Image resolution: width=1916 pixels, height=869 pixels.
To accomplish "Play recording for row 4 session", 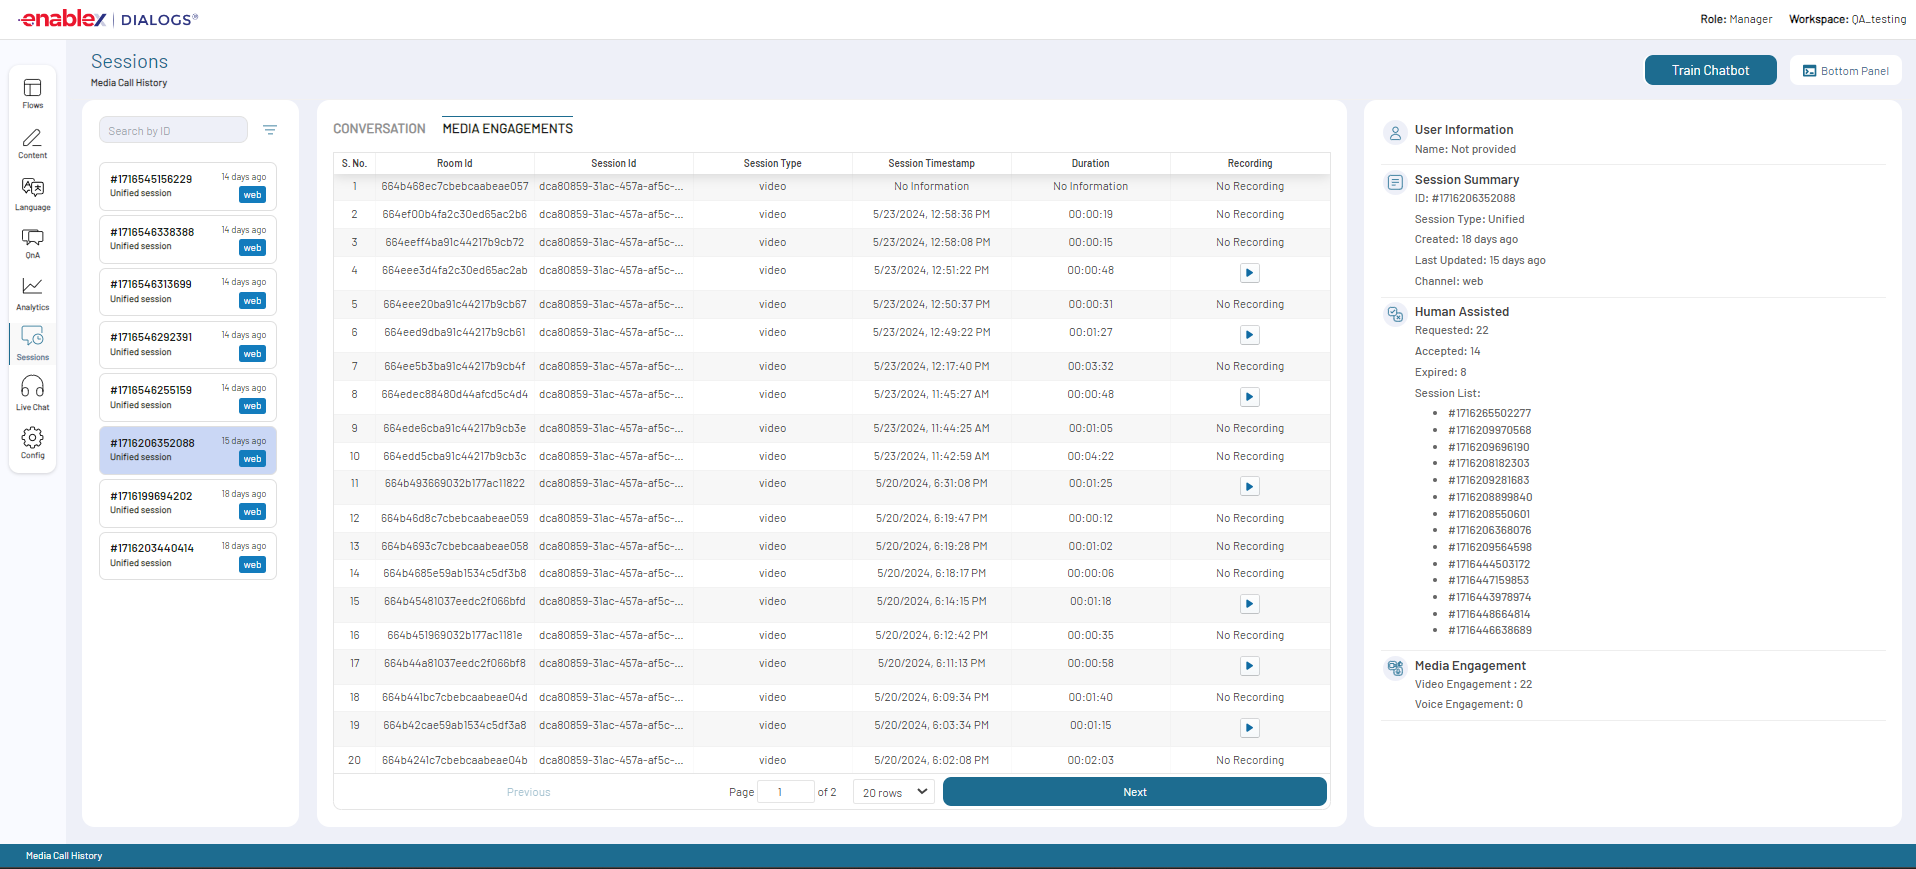I will 1250,273.
